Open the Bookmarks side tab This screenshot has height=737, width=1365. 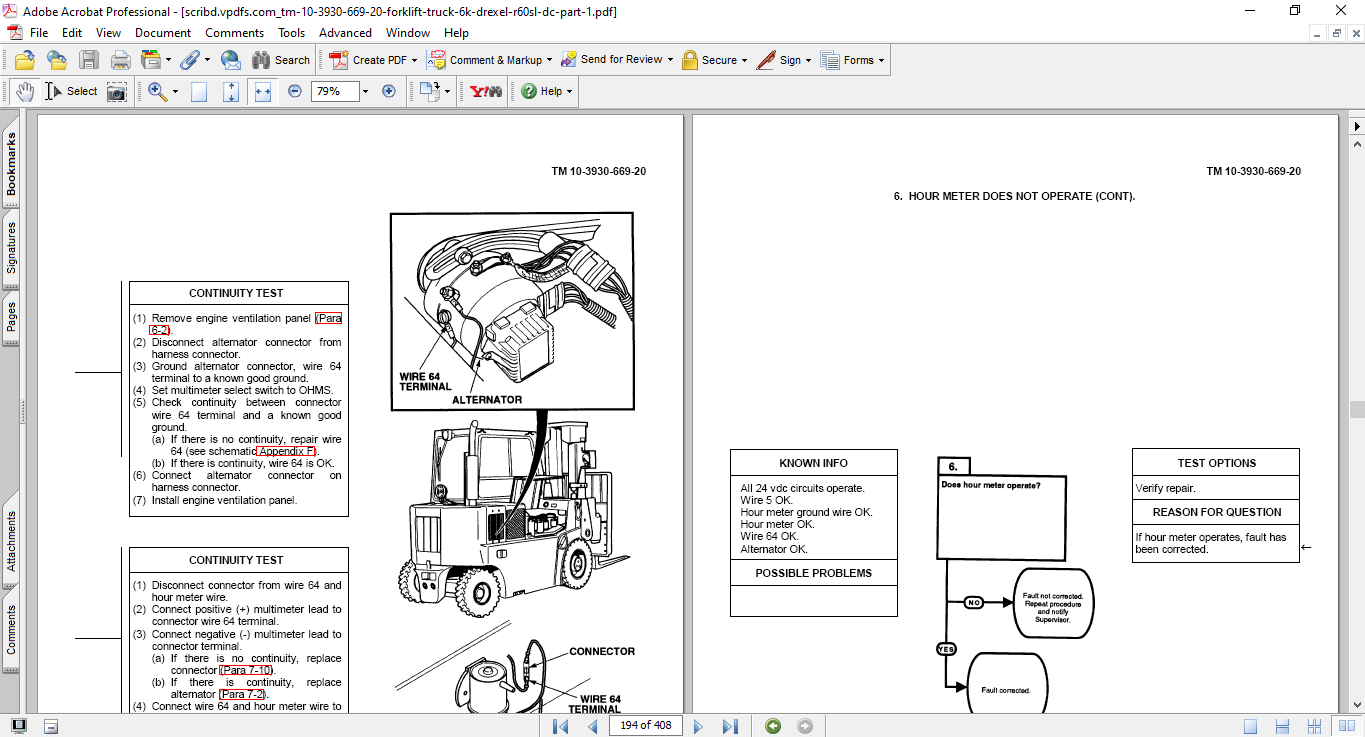(x=11, y=164)
